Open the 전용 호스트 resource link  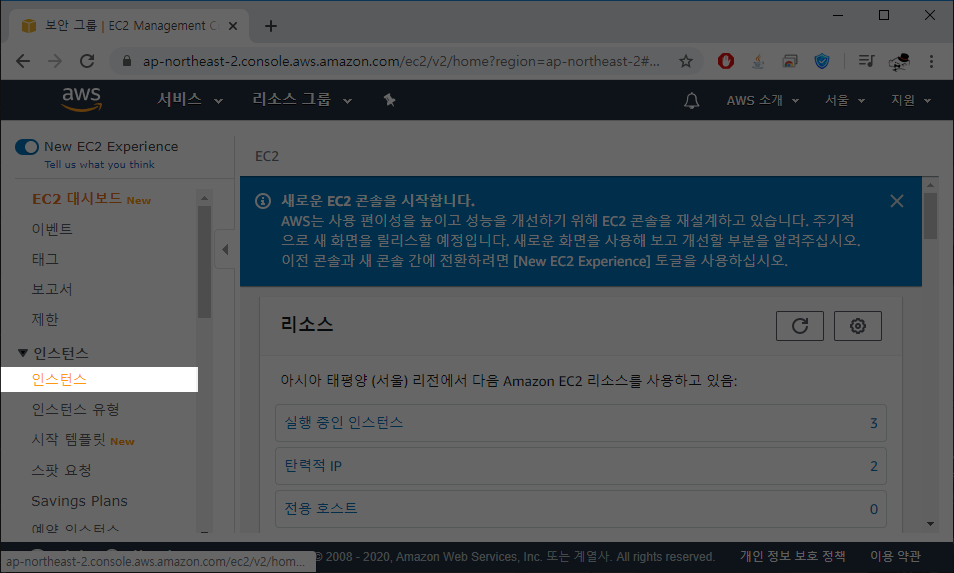coord(321,509)
